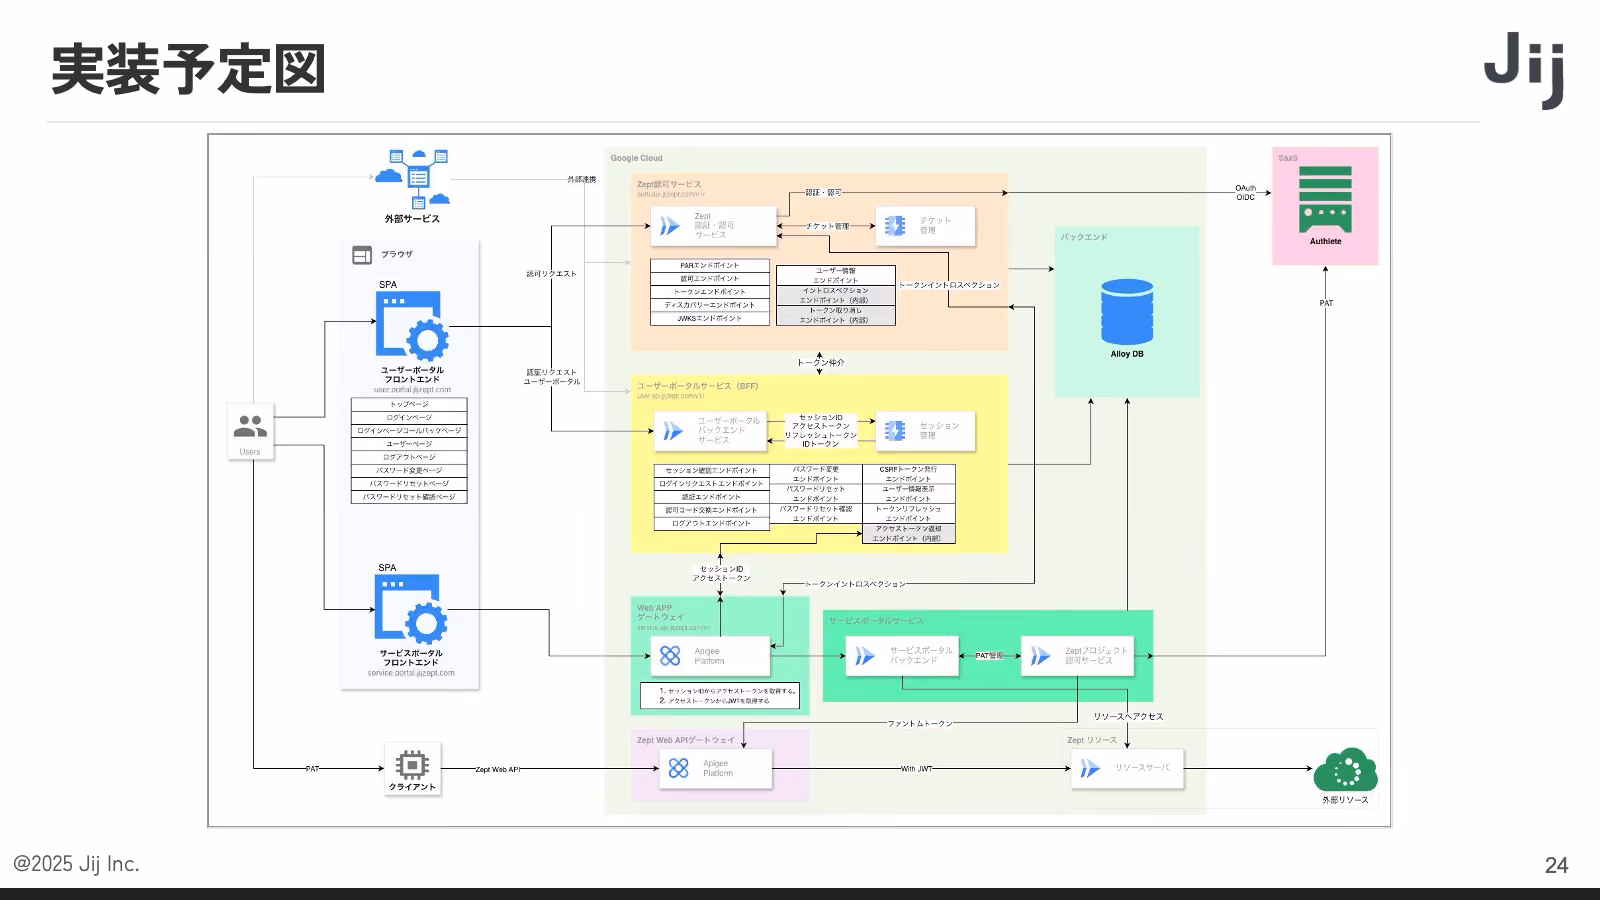
Task: Click the "パスワードリセットページ" row
Action: coord(409,483)
